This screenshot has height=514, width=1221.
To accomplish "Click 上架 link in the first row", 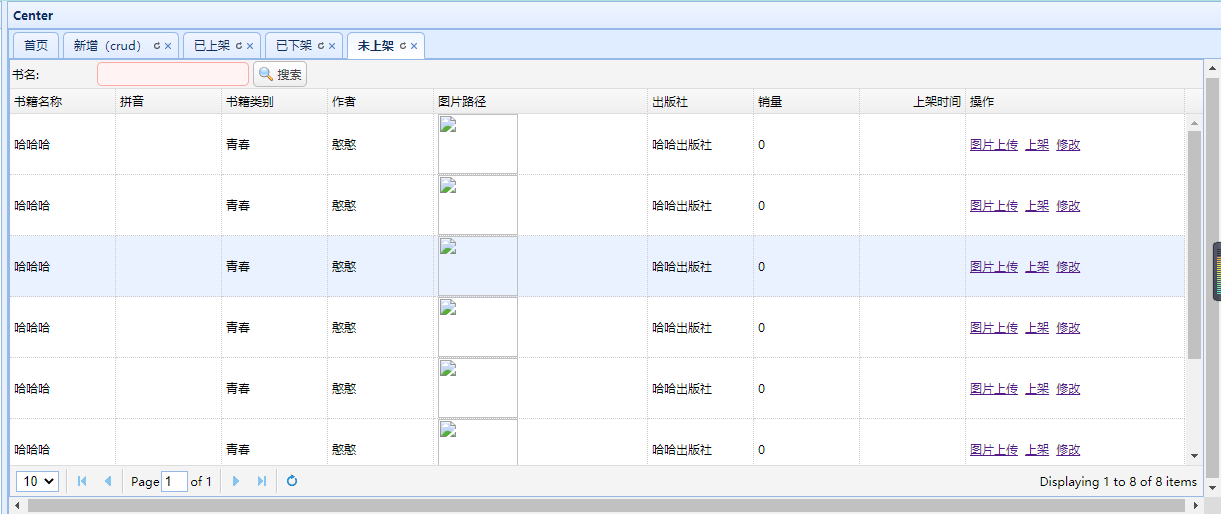I will click(1037, 145).
